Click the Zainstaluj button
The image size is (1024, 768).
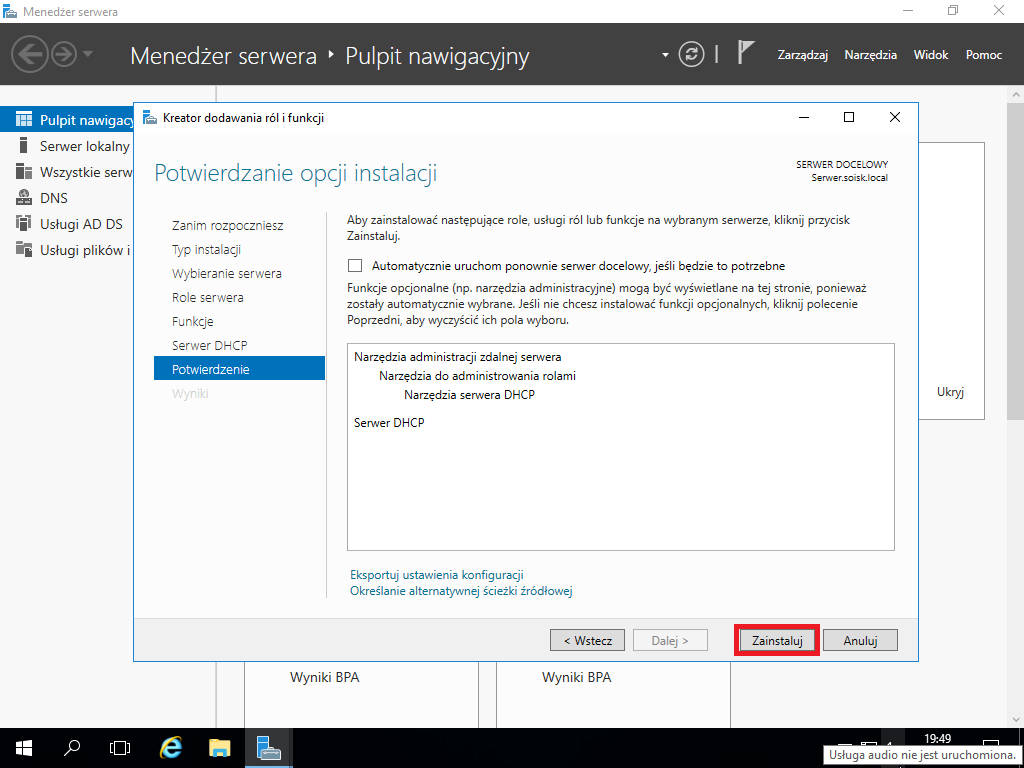tap(777, 641)
